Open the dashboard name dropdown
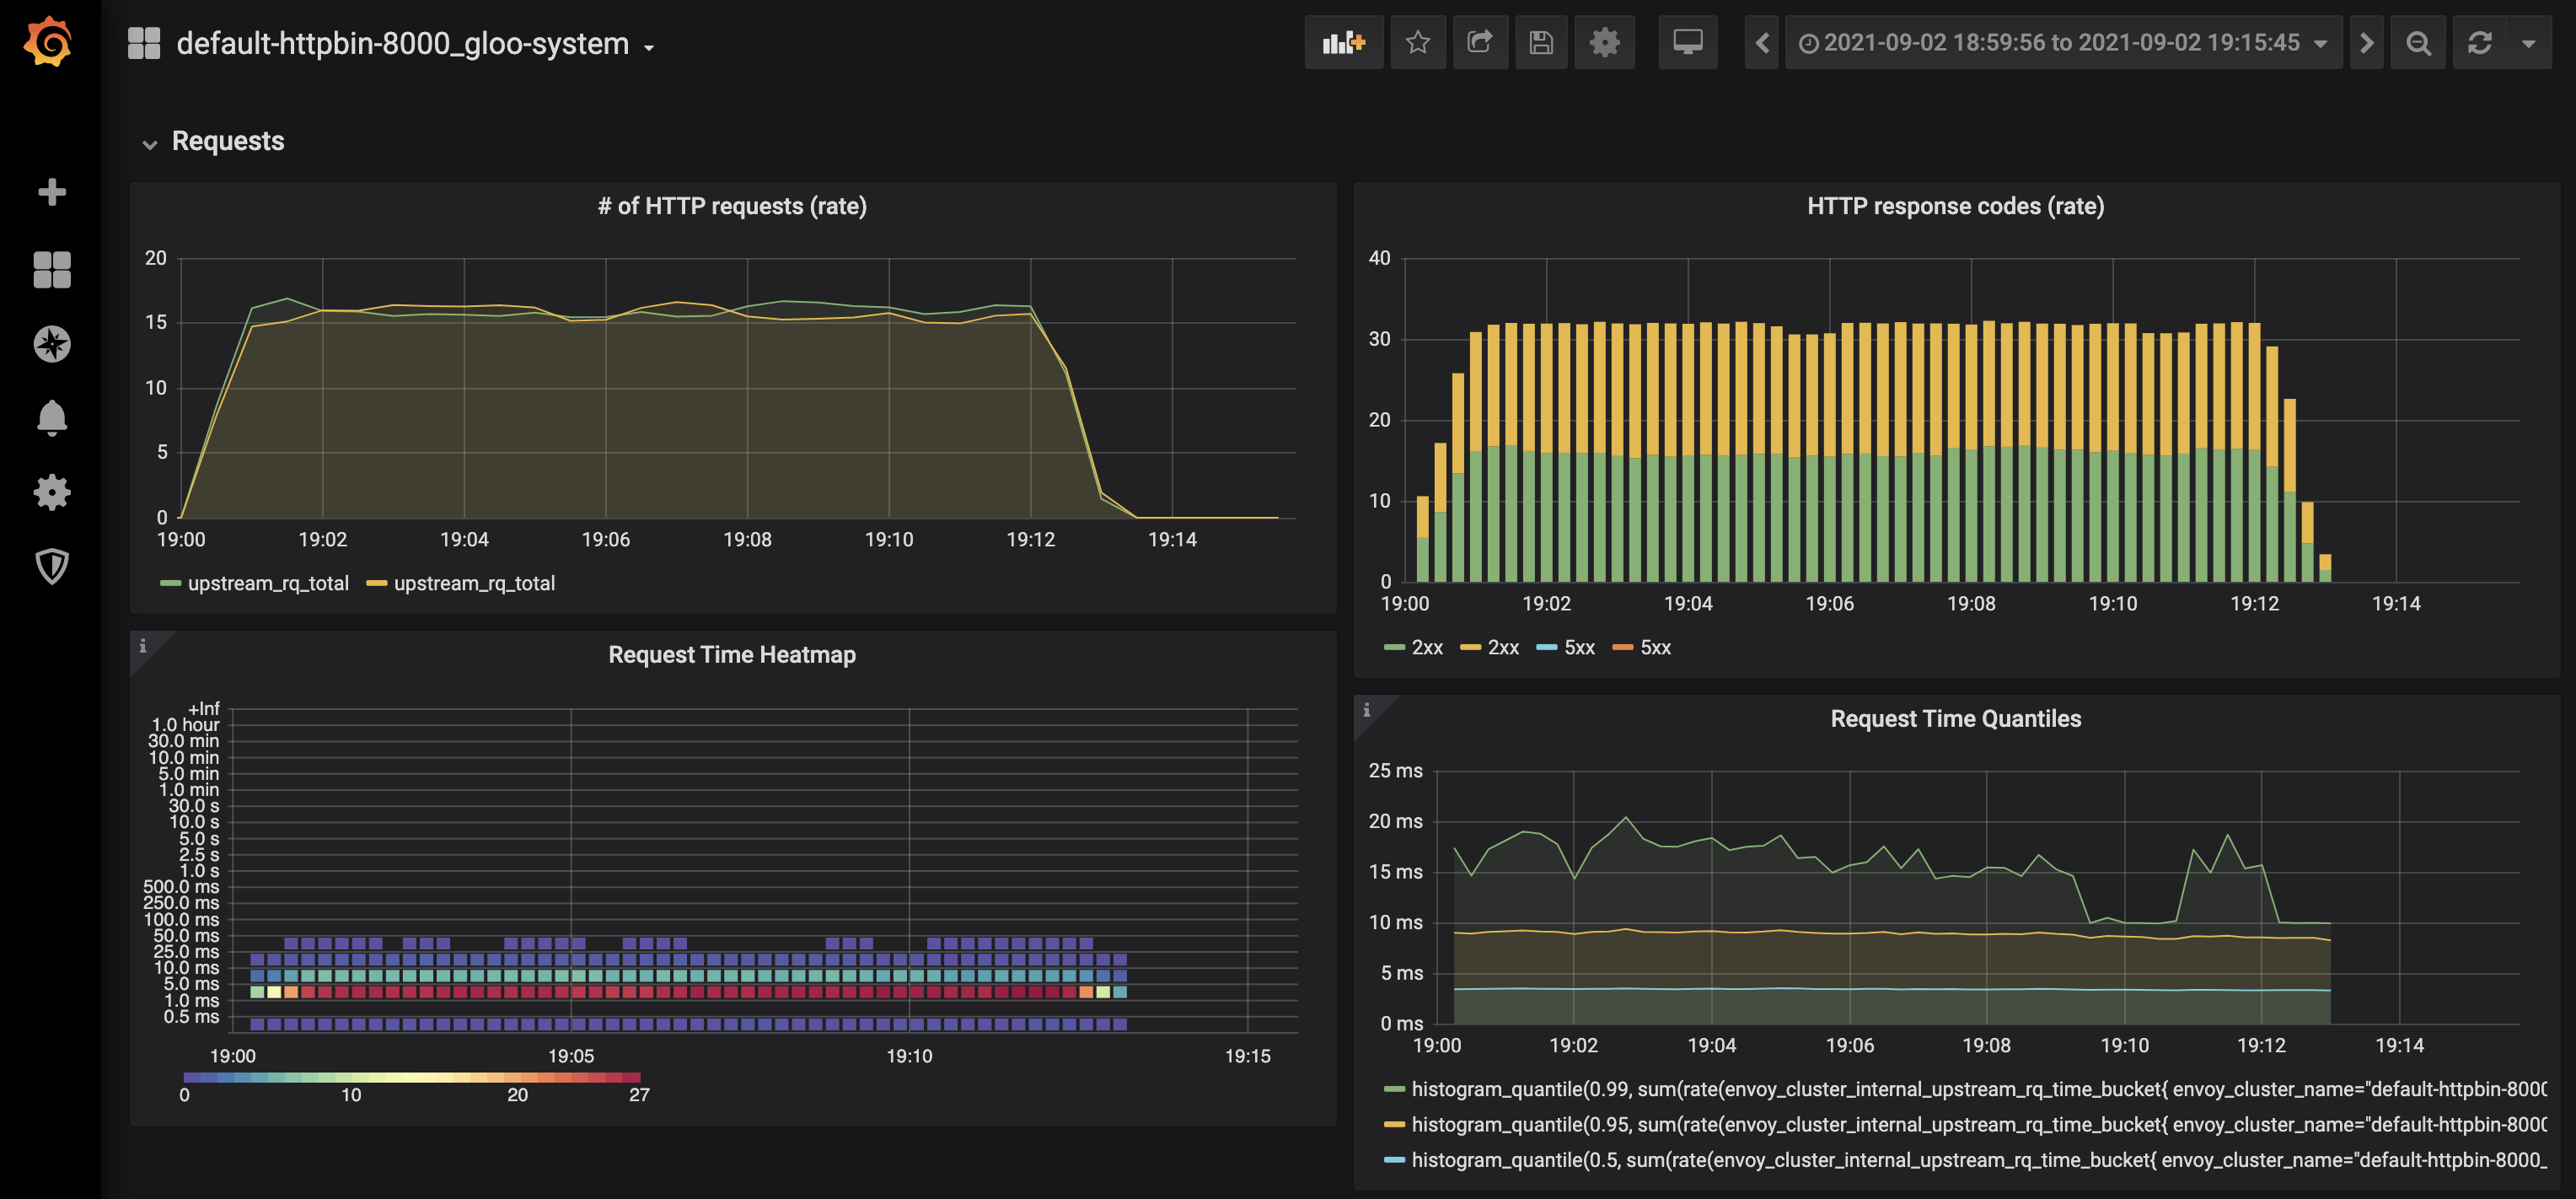 click(415, 43)
